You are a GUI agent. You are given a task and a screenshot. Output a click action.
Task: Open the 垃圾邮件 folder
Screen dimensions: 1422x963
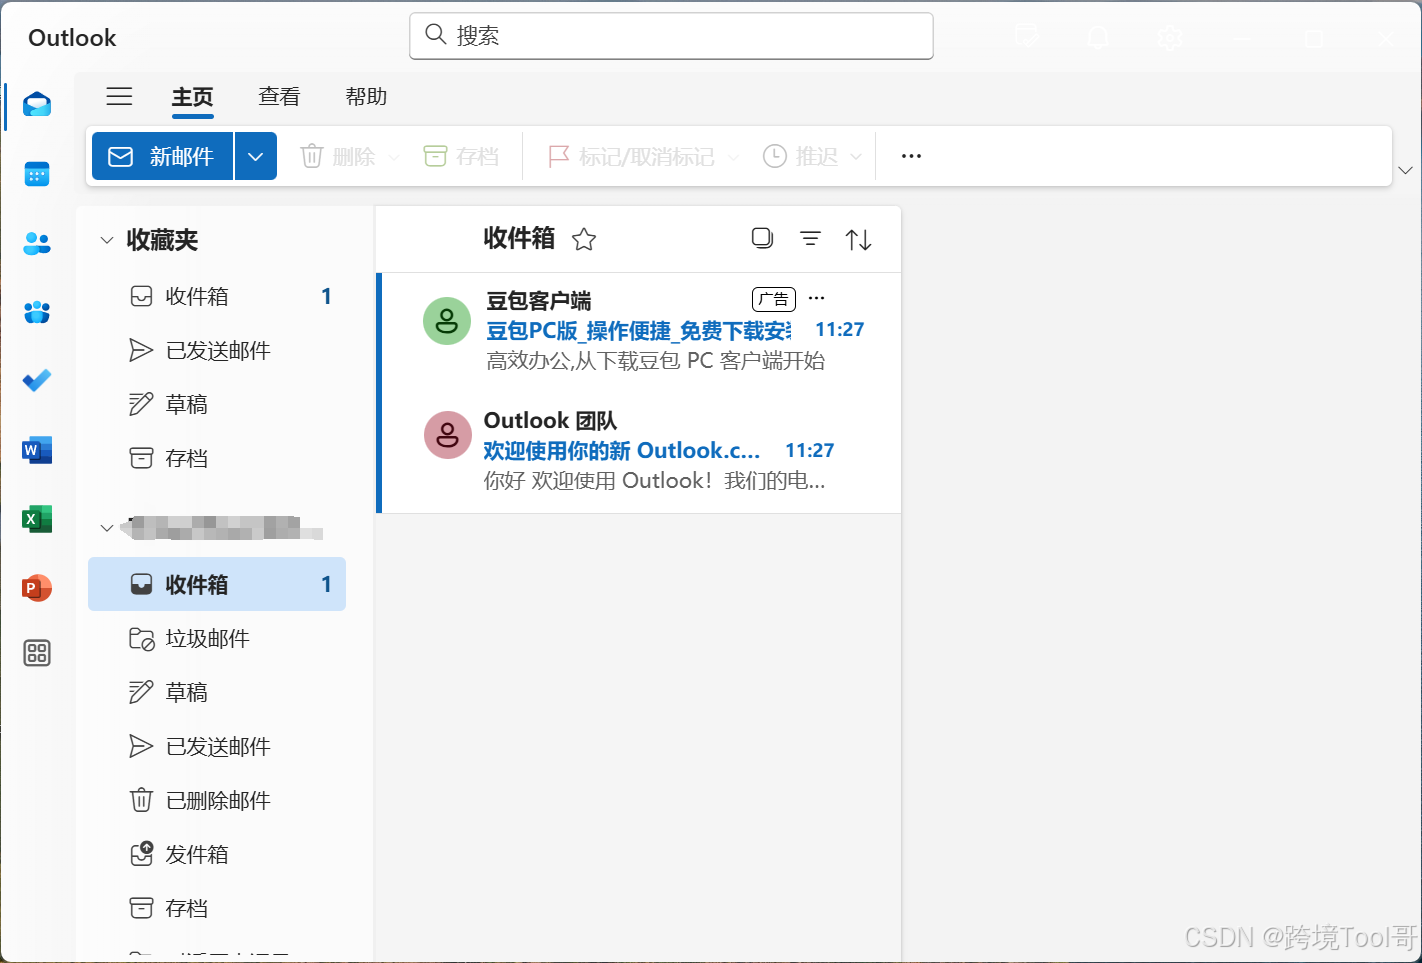click(x=217, y=638)
